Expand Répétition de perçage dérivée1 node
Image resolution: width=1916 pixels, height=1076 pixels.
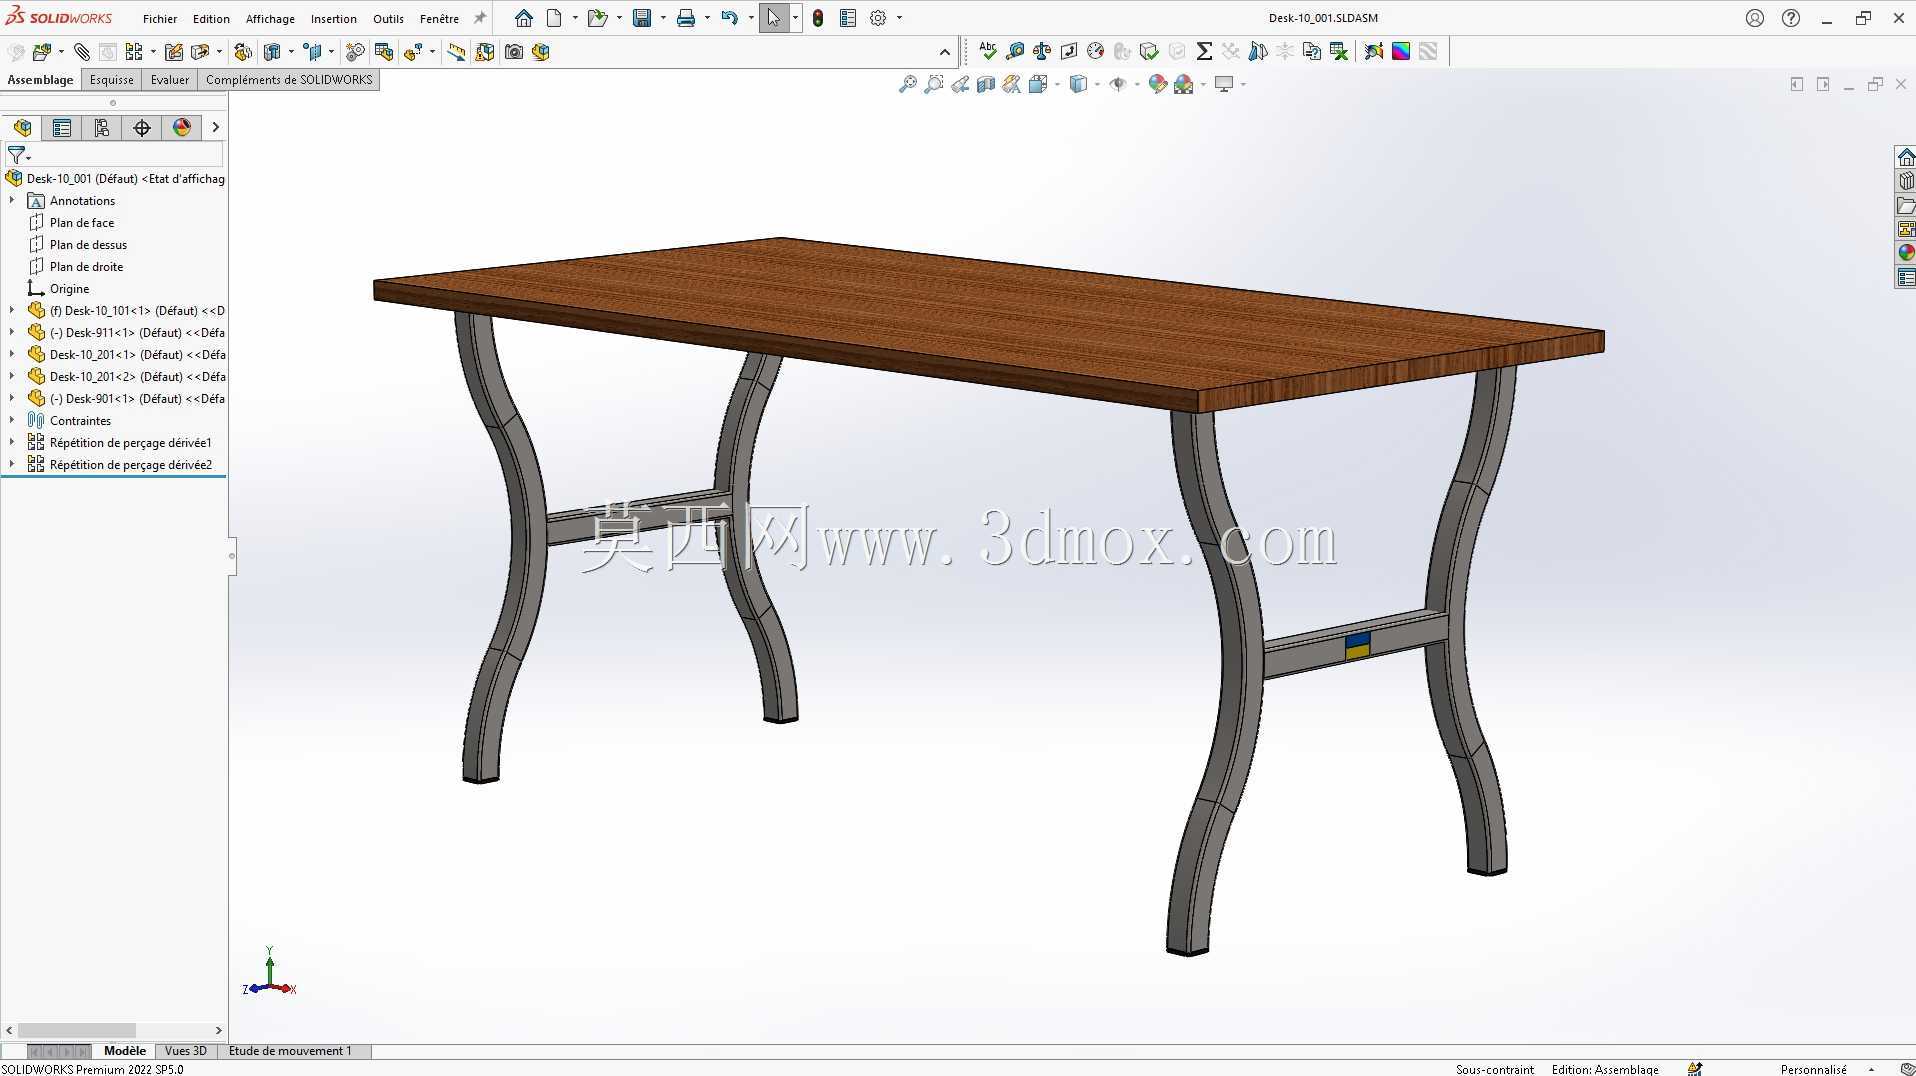point(12,443)
